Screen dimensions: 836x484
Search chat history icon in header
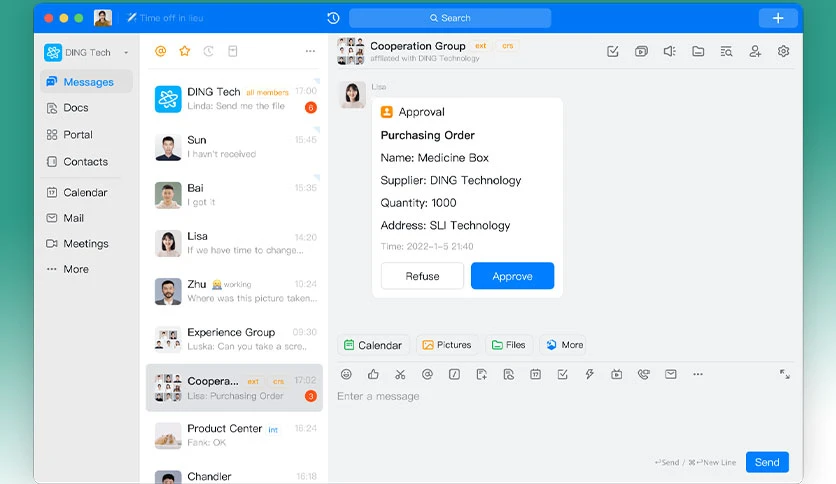[726, 51]
